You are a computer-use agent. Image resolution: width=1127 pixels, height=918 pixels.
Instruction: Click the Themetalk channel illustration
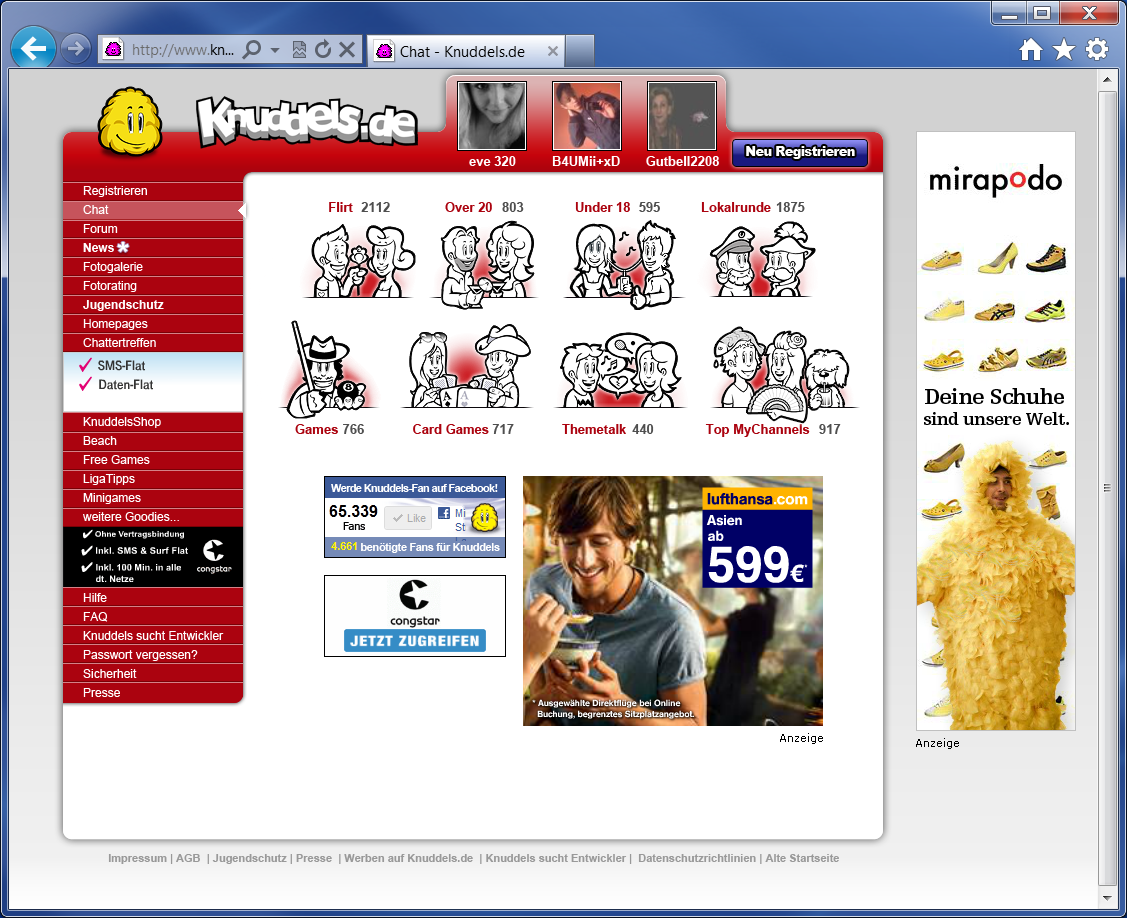(x=620, y=370)
